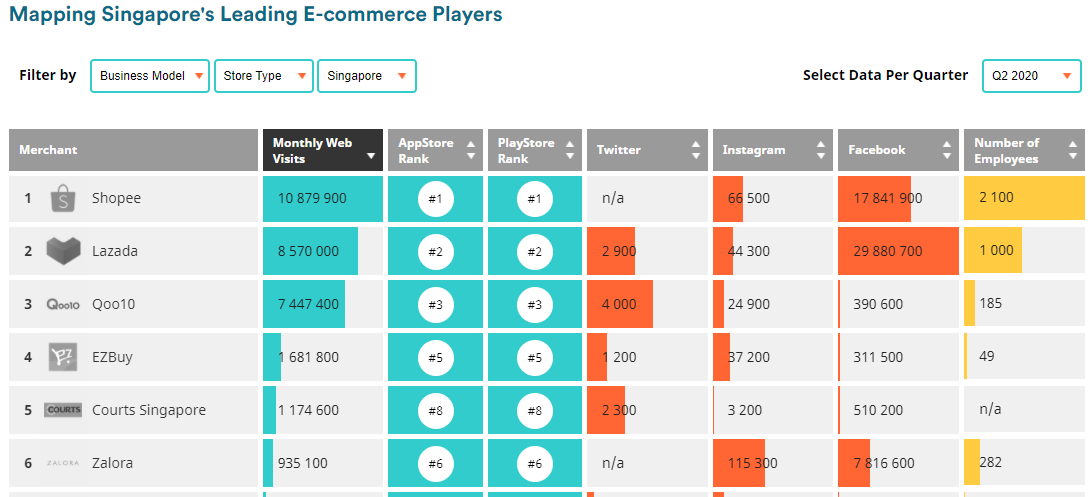Screen dimensions: 1092x497
Task: Click Courts Singapore PlayStore rank #8 badge
Action: point(534,411)
